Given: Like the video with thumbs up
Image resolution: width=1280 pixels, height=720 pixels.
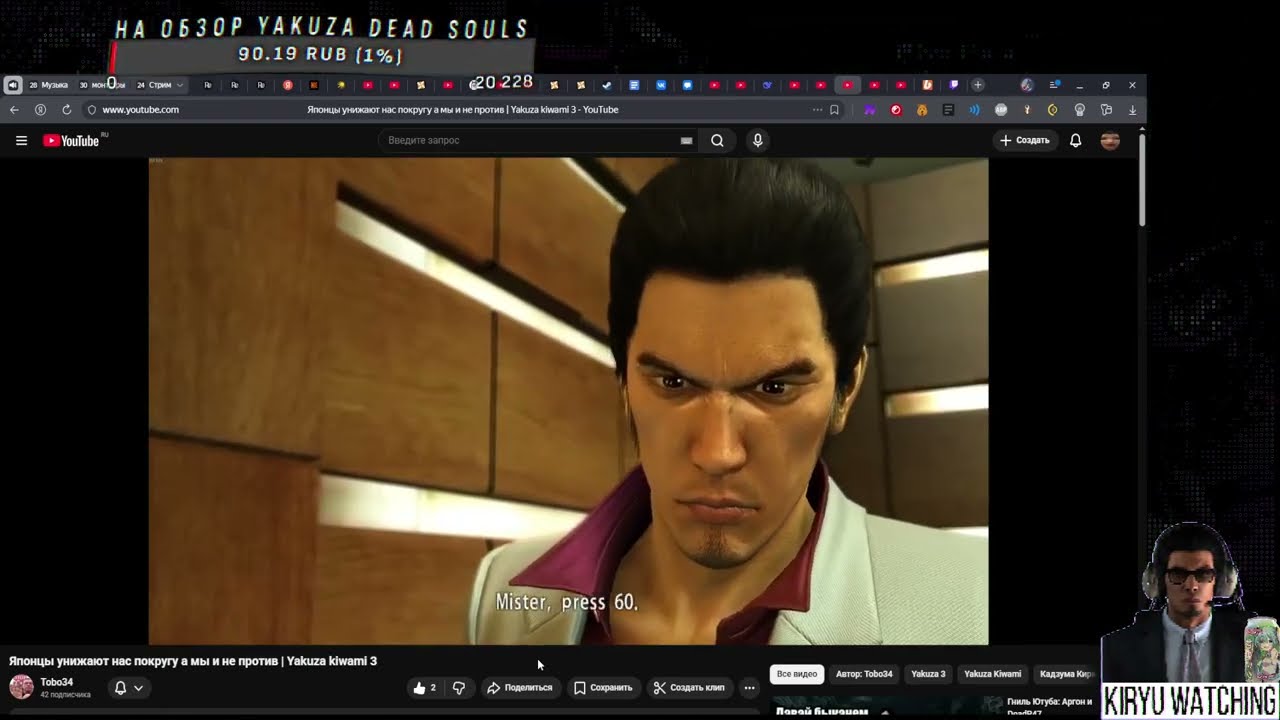Looking at the screenshot, I should (x=424, y=688).
